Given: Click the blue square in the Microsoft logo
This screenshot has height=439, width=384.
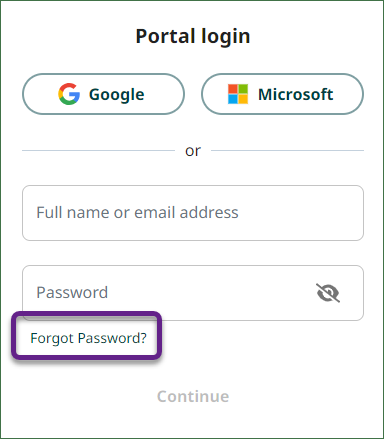Looking at the screenshot, I should point(233,99).
